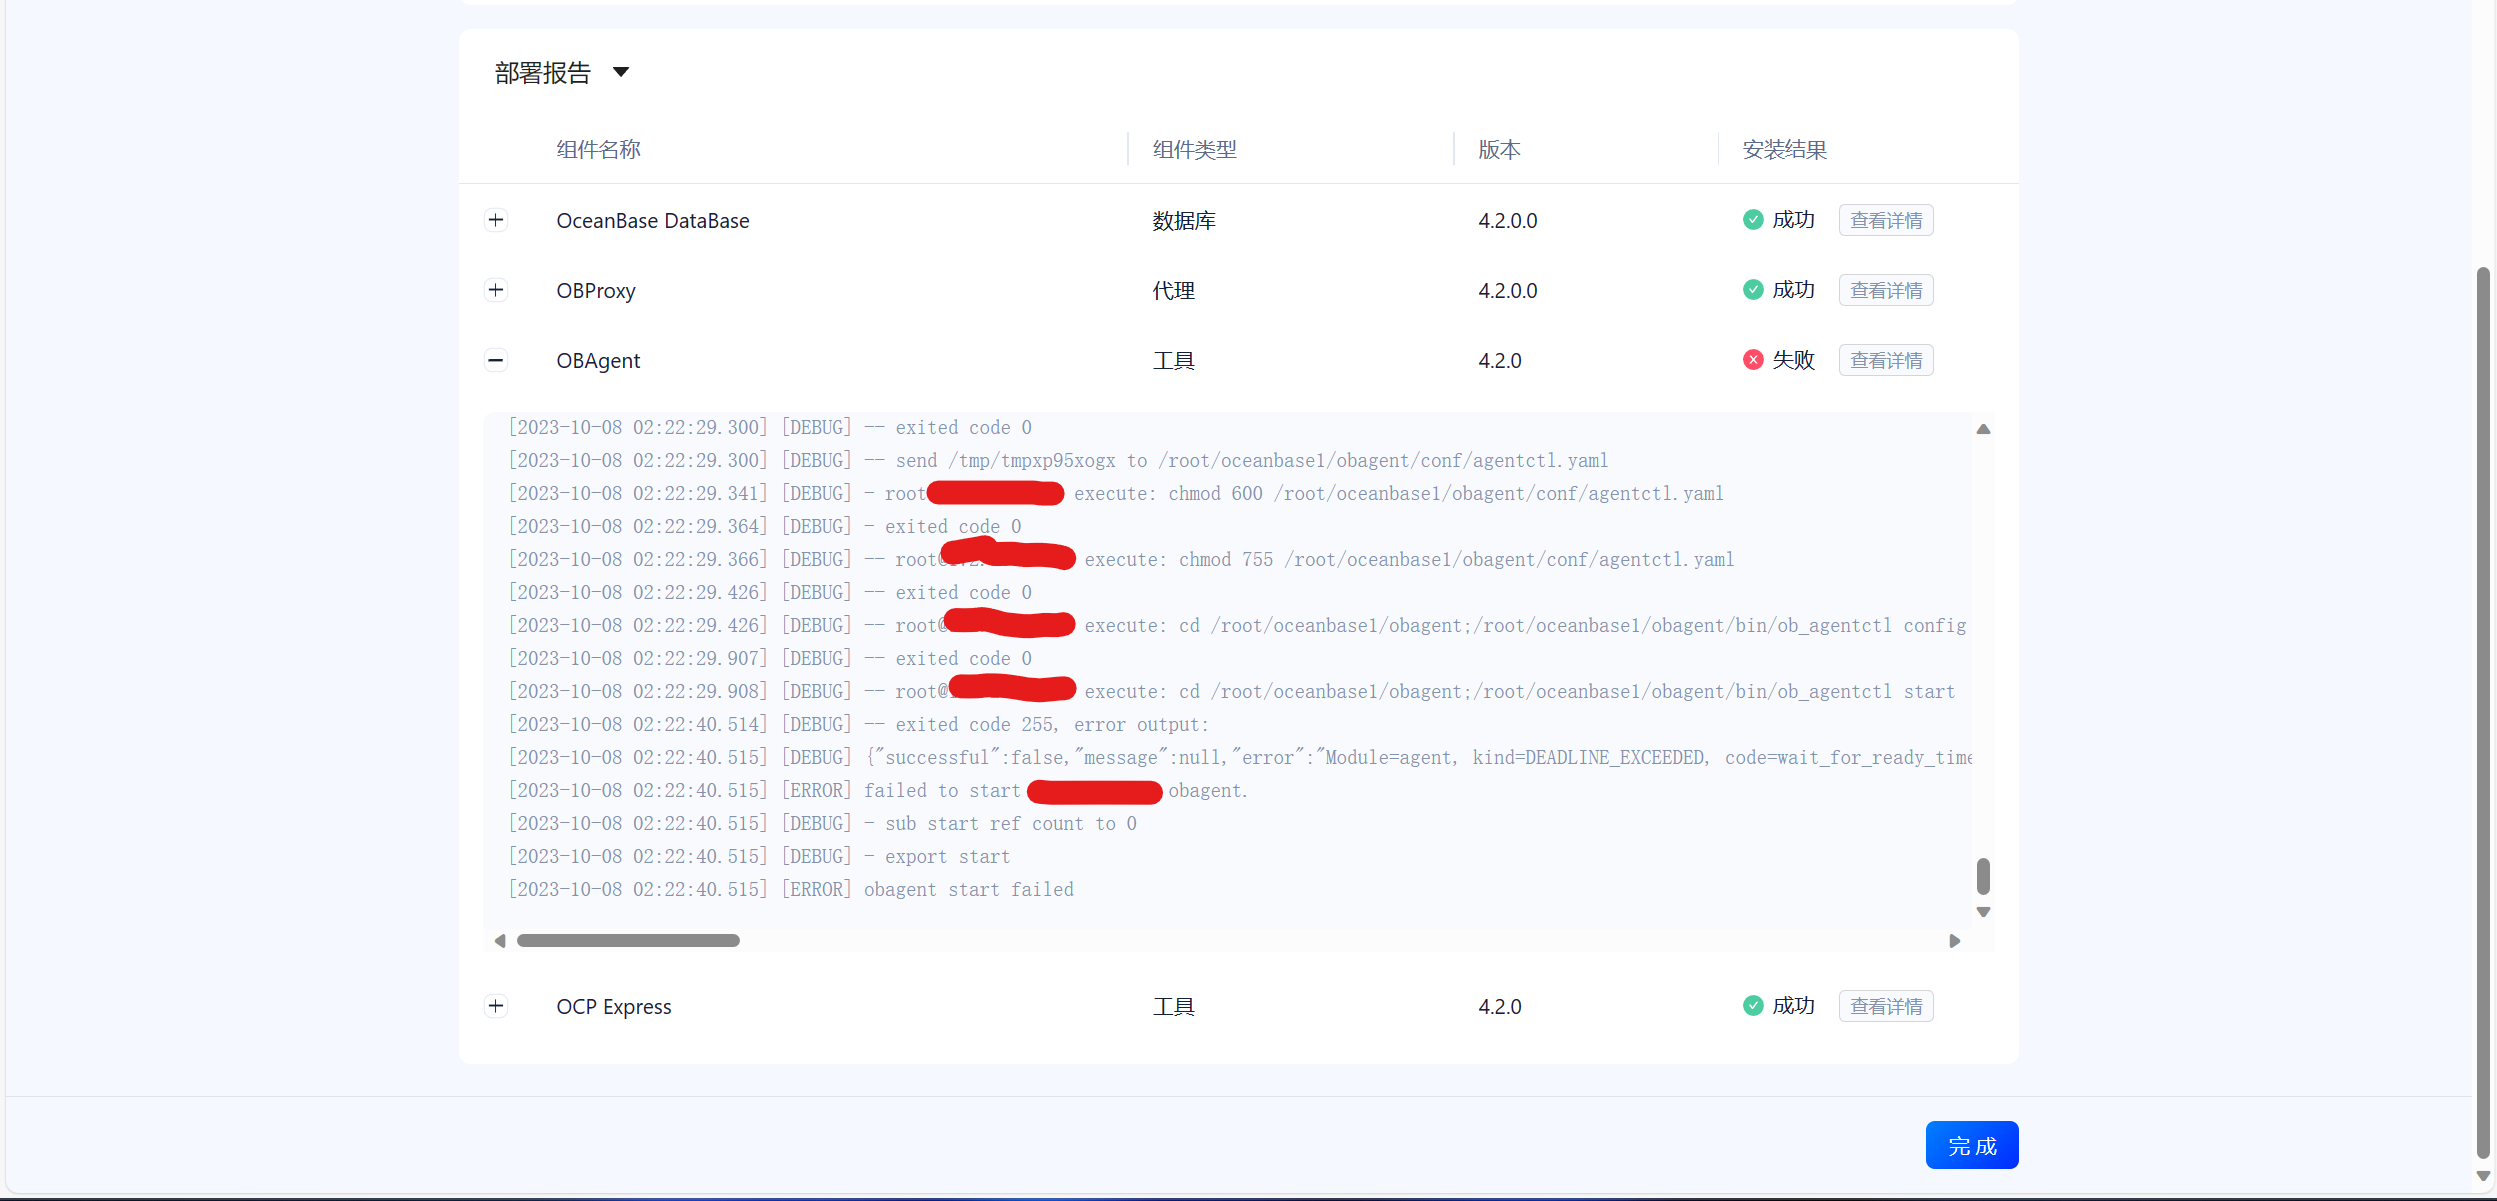Click the 组件类型 column header

pyautogui.click(x=1194, y=150)
